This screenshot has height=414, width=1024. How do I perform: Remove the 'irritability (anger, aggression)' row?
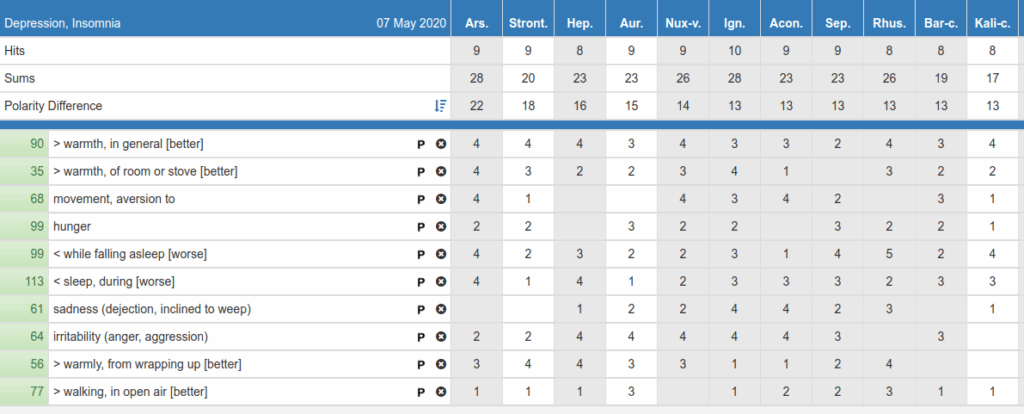[x=440, y=336]
